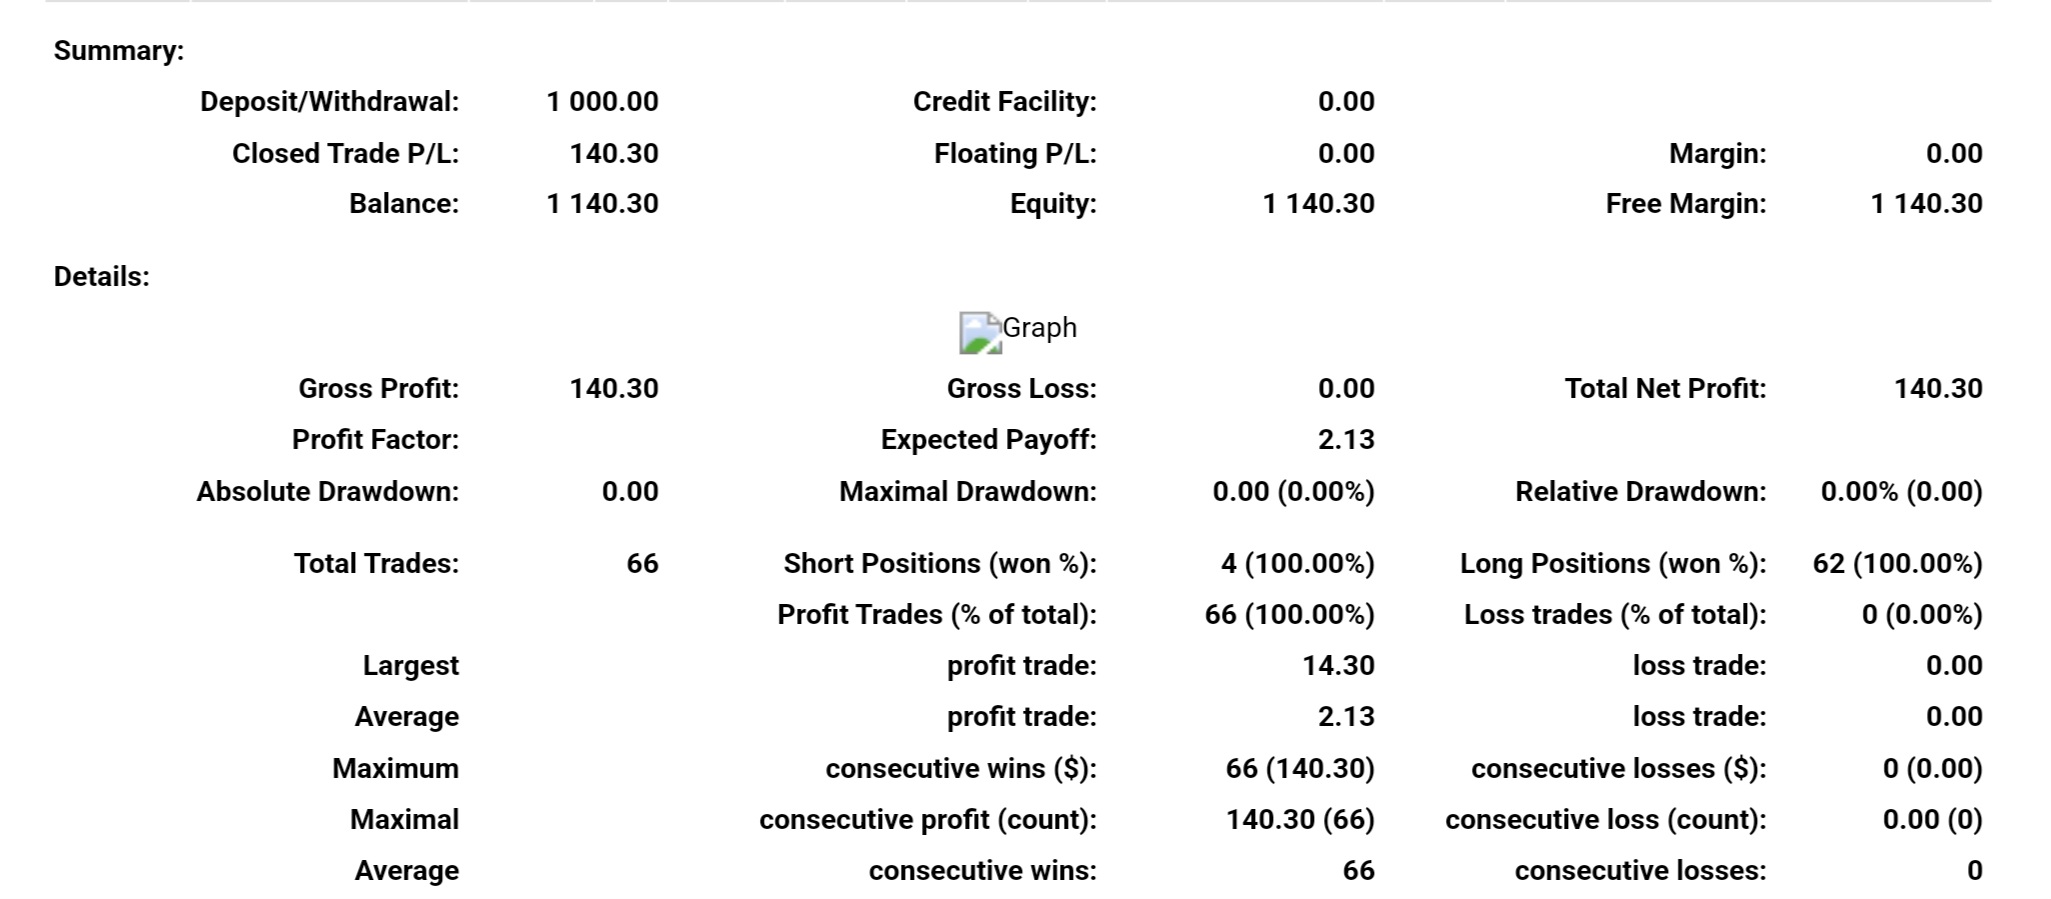2051x899 pixels.
Task: Select the Long Positions value 62 (100.00%)
Action: coord(1896,564)
